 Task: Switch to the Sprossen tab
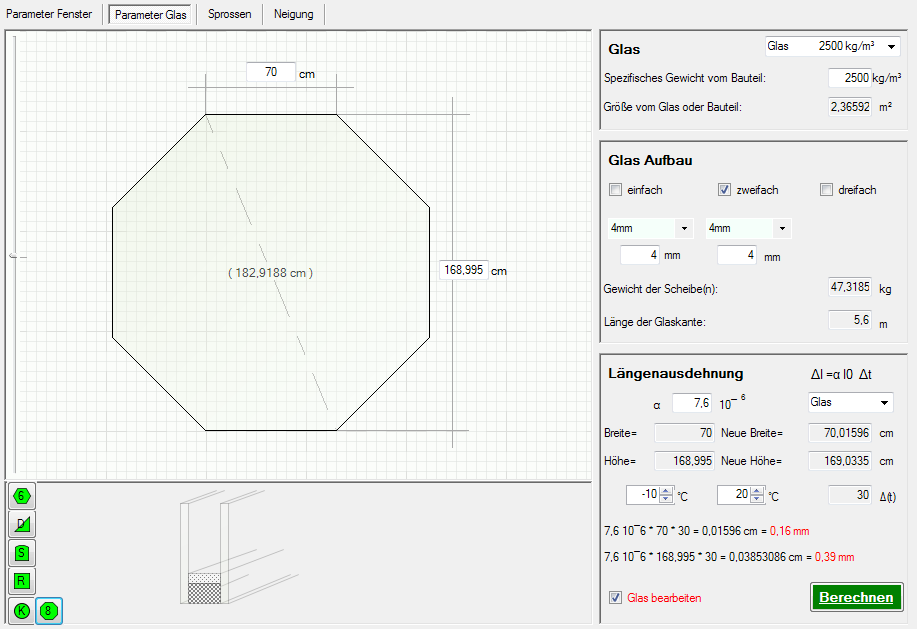229,14
